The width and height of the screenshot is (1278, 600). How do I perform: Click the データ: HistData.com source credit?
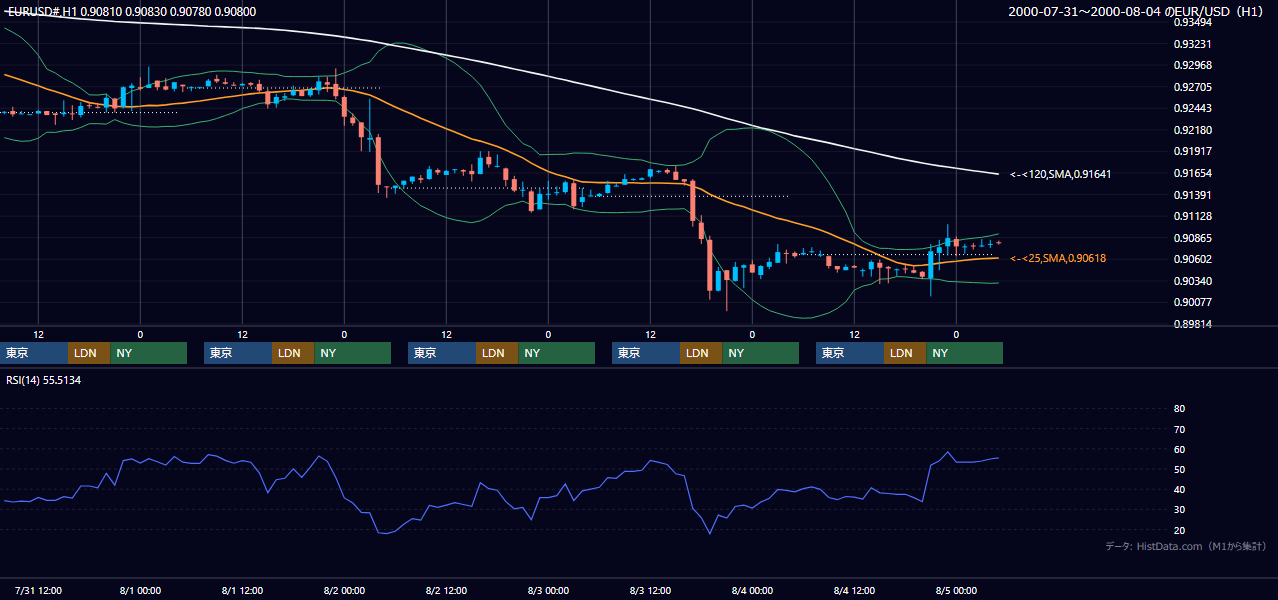tap(1185, 546)
